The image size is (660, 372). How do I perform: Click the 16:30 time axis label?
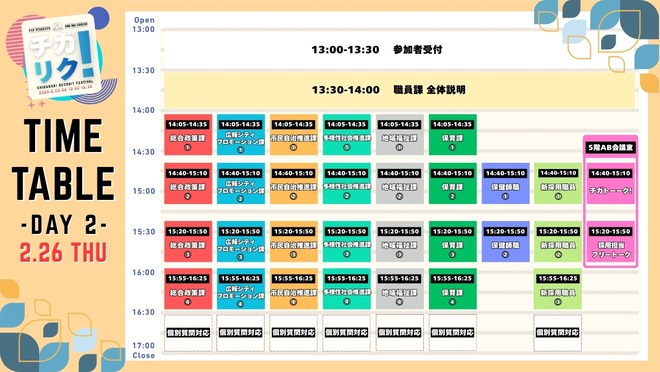(x=144, y=312)
